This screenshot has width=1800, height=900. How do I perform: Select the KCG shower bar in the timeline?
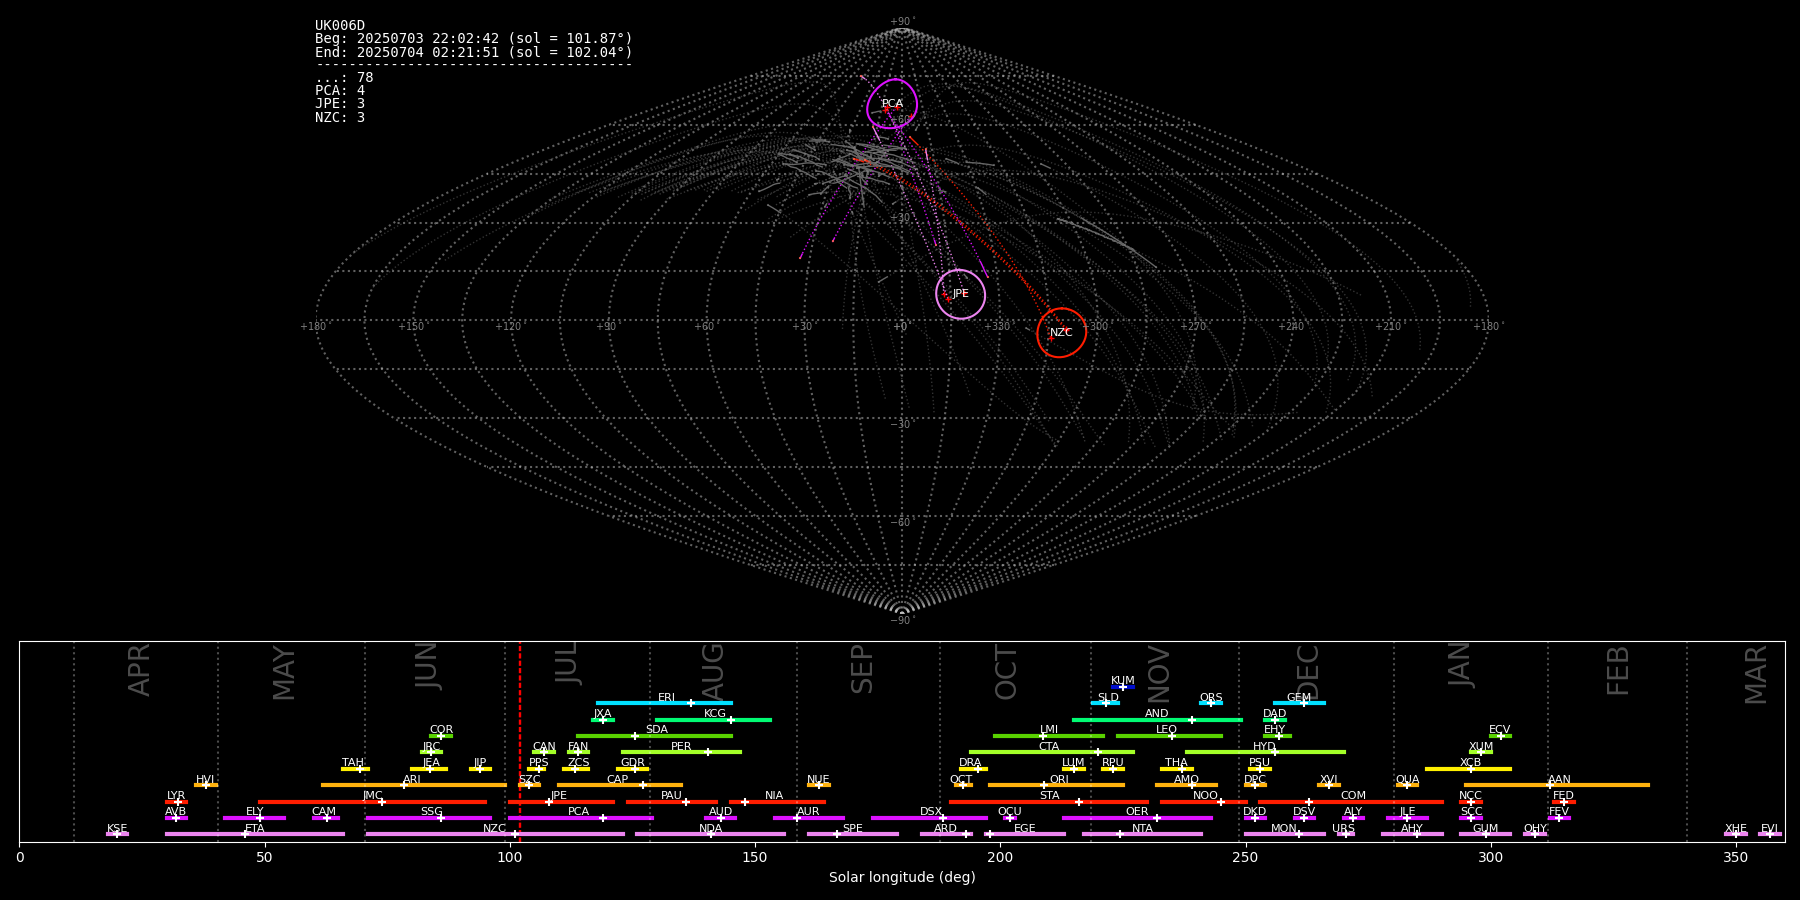[x=713, y=719]
